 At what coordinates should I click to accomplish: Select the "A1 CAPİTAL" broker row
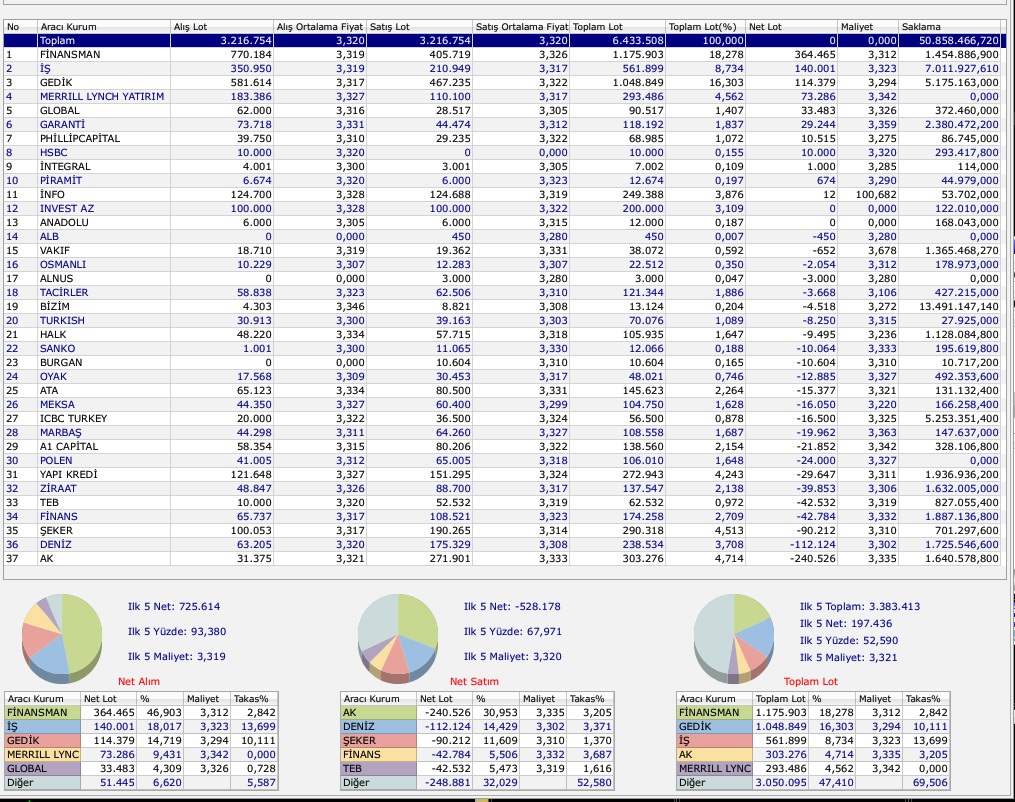point(502,447)
